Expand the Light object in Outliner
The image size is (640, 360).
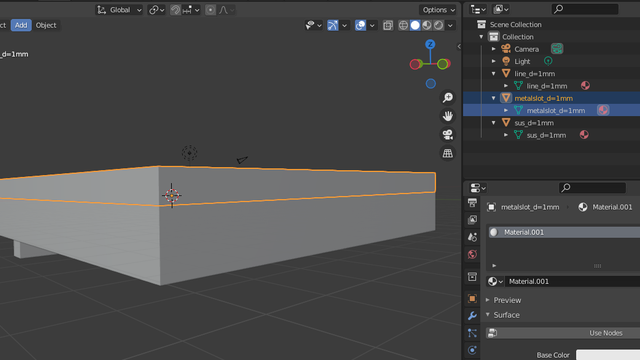click(493, 61)
